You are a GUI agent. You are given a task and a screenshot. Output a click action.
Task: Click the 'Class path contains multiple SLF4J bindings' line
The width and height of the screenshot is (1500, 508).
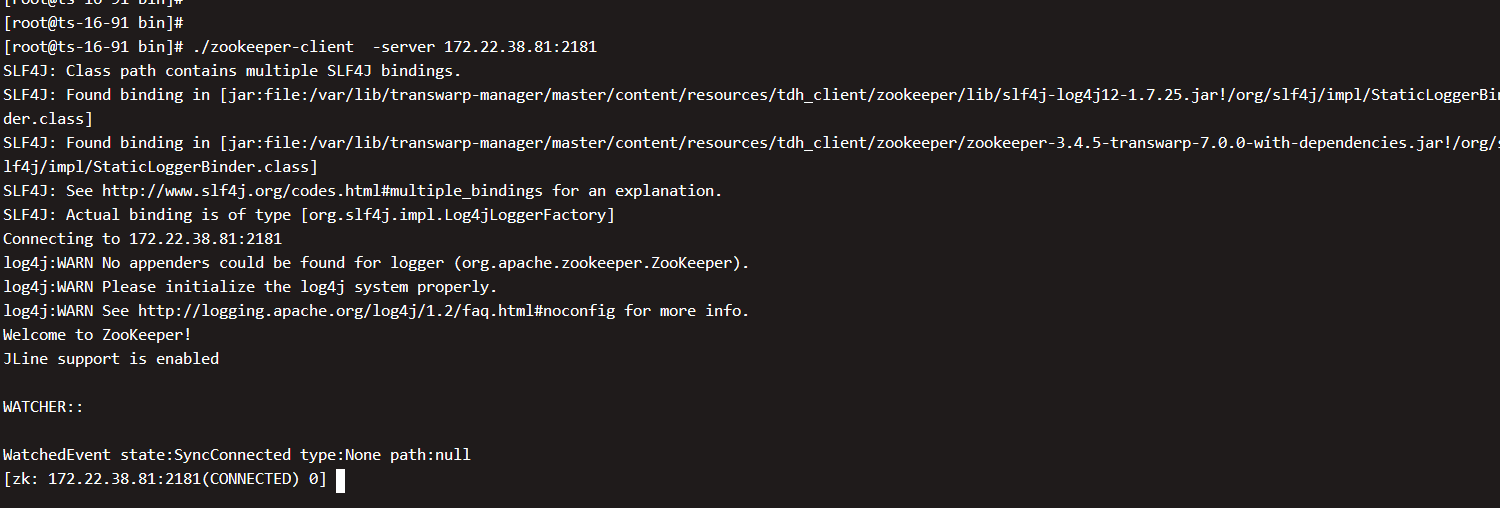[232, 71]
